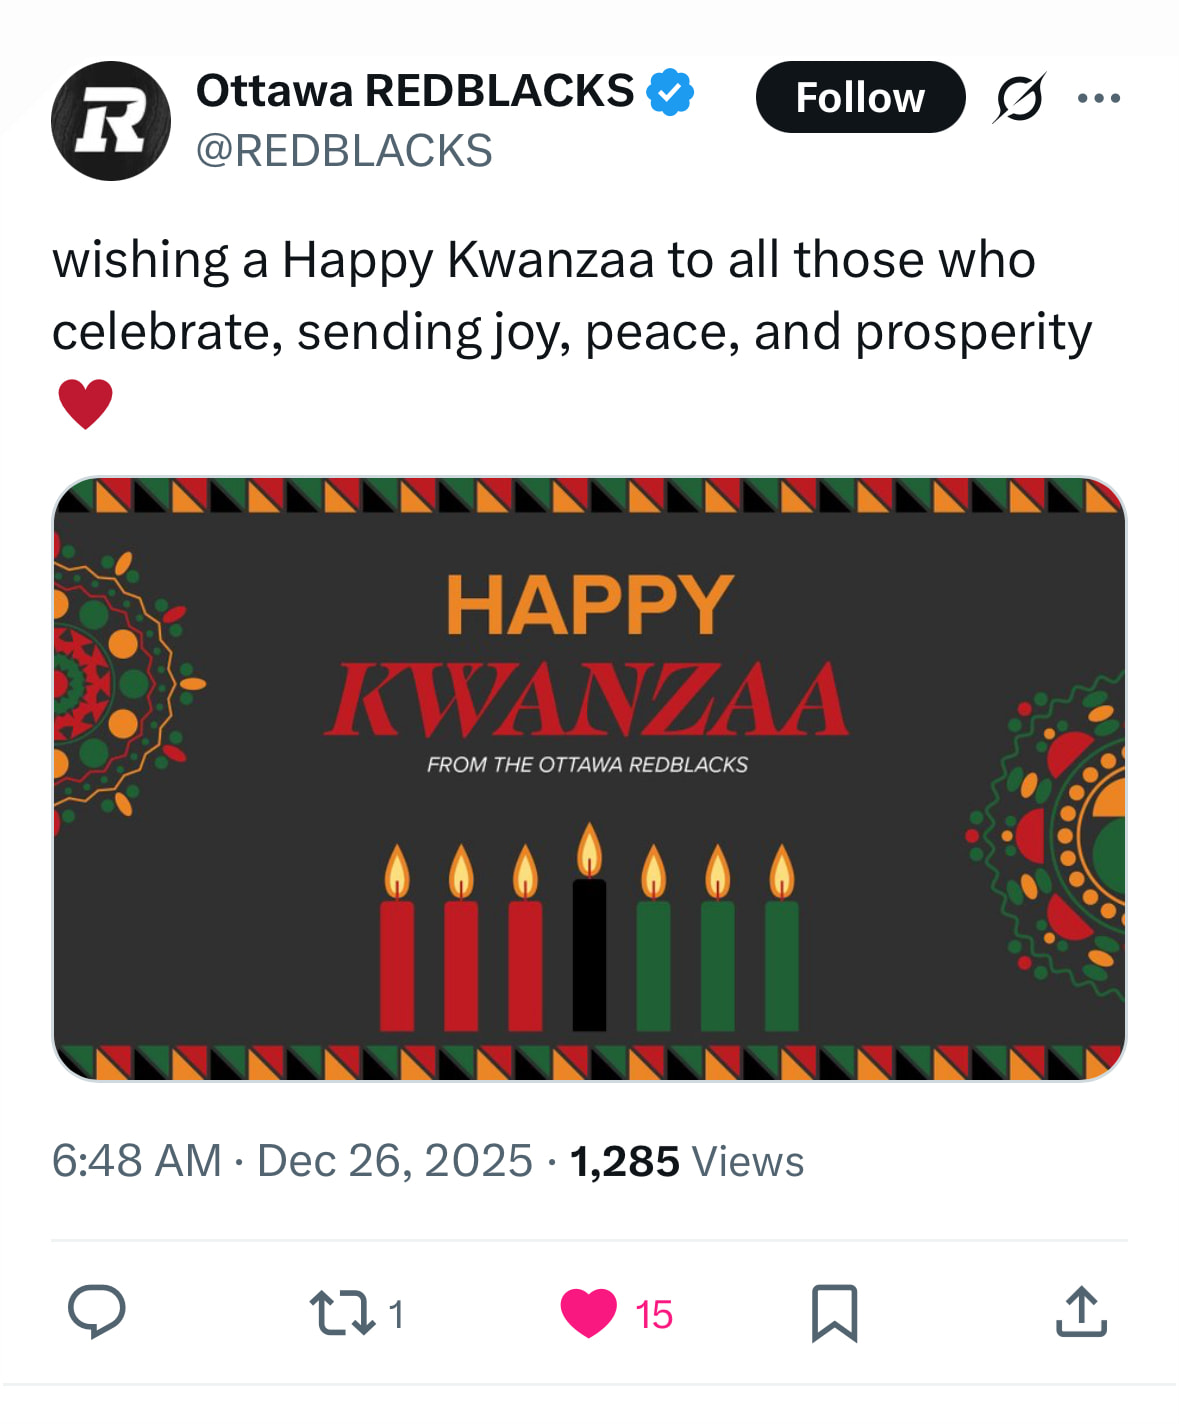Screen dimensions: 1179x1424
Task: Click the repost count of 1
Action: (396, 1314)
